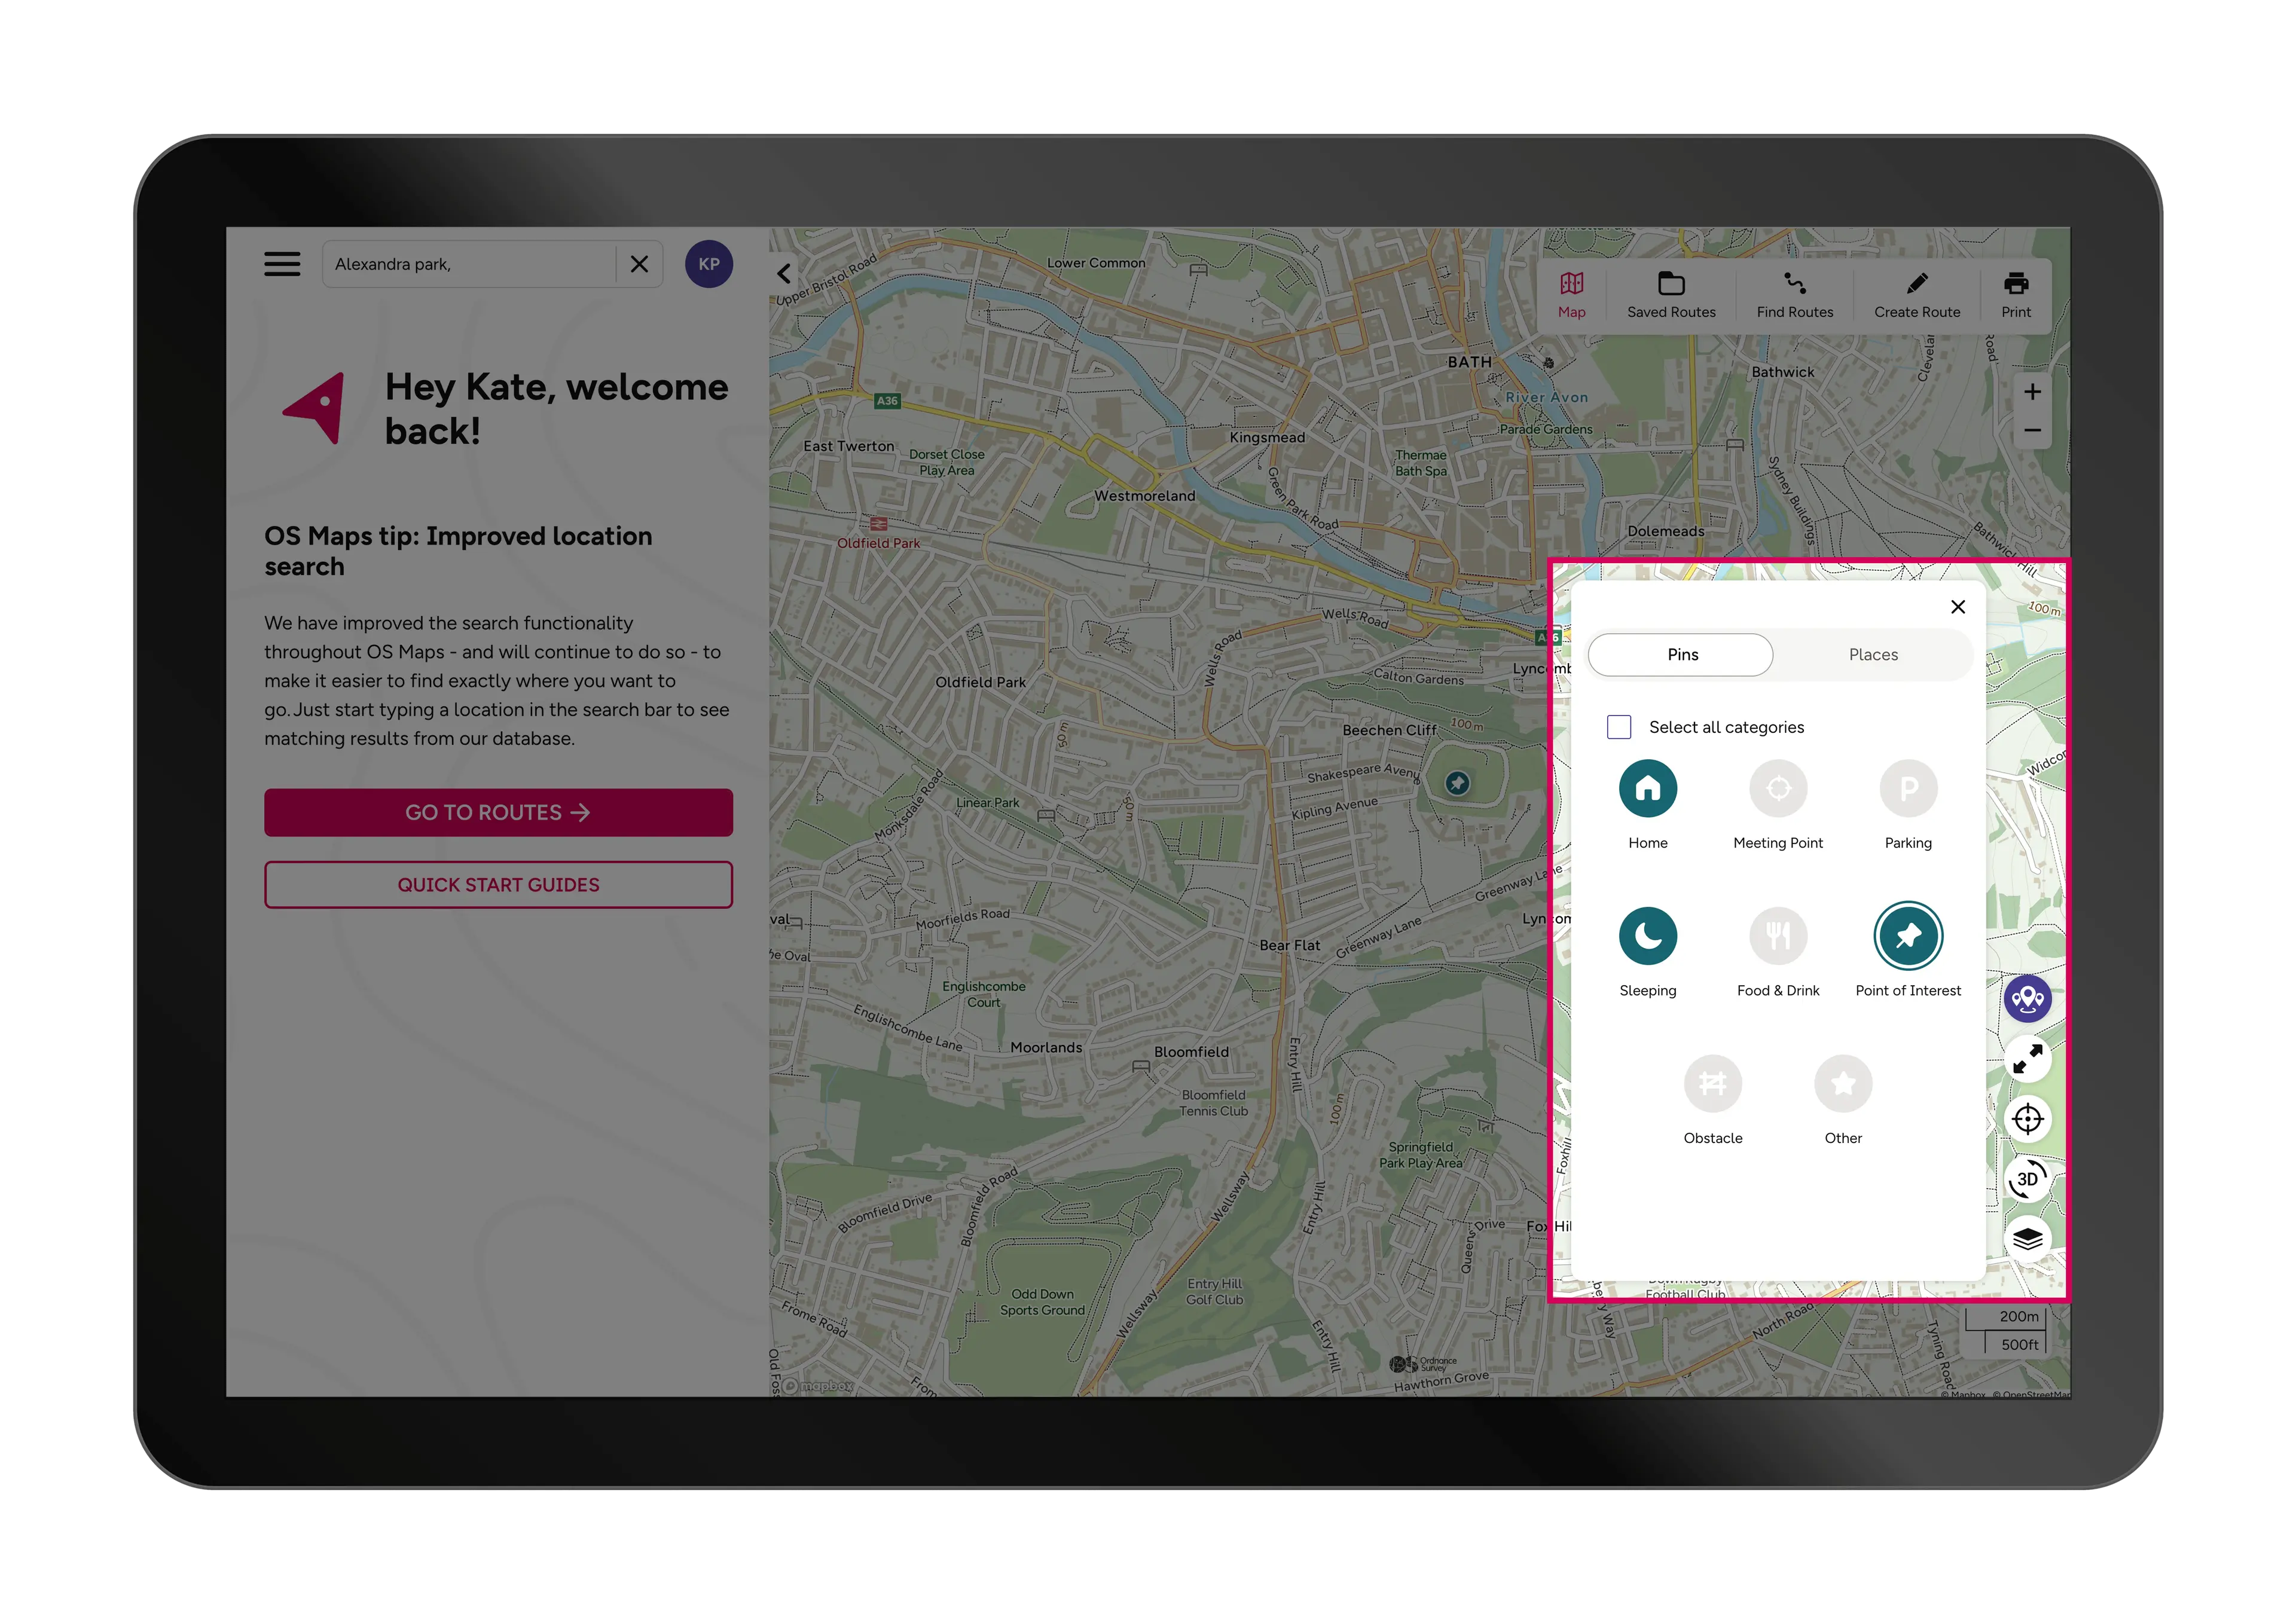This screenshot has width=2296, height=1623.
Task: Click the Englishcombe Court label
Action: tap(983, 994)
